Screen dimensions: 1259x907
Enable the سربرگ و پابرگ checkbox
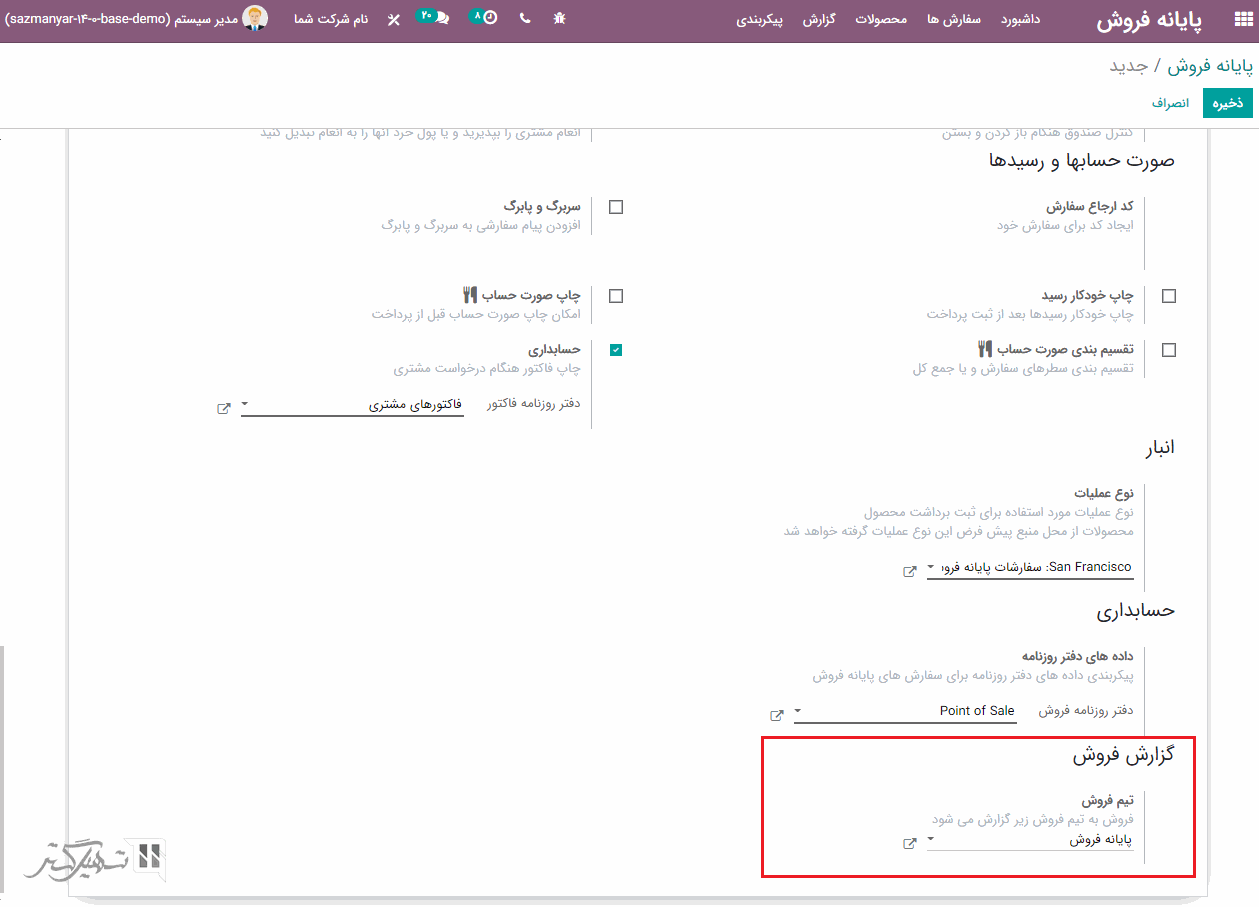[x=616, y=207]
